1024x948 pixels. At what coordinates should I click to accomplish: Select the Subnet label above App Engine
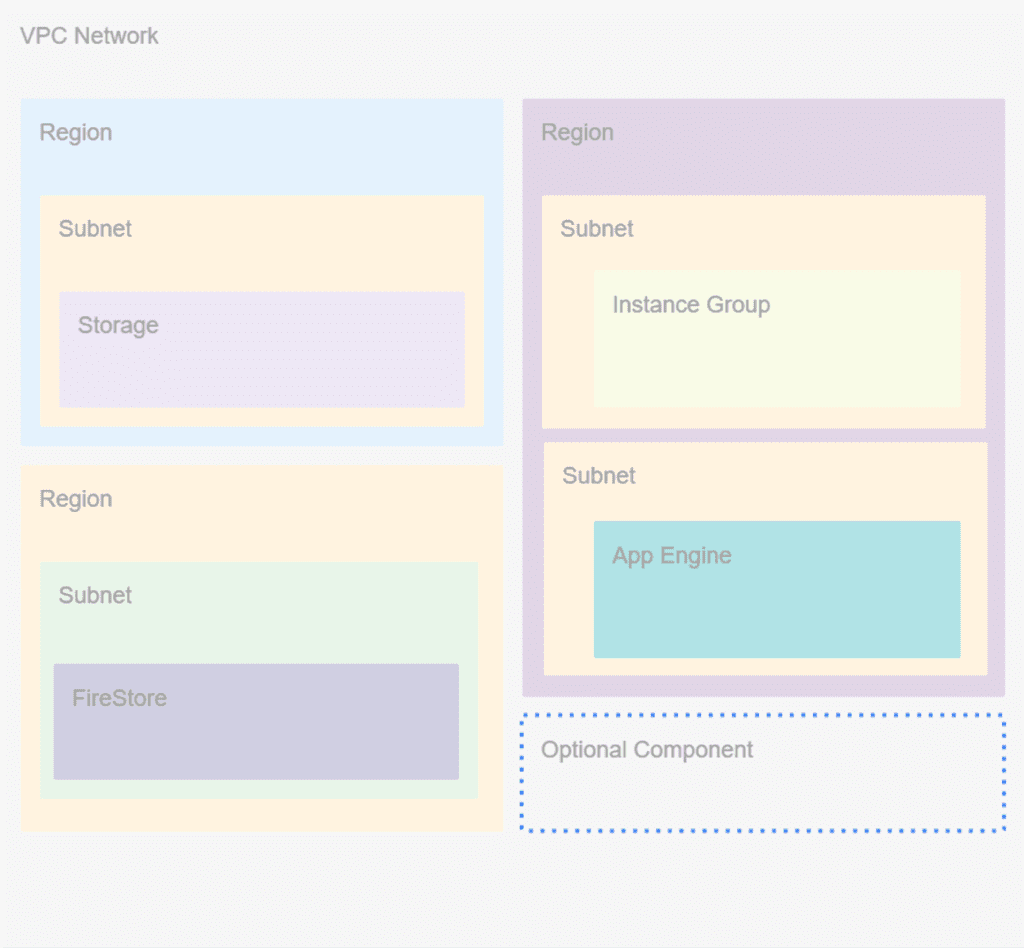click(599, 476)
